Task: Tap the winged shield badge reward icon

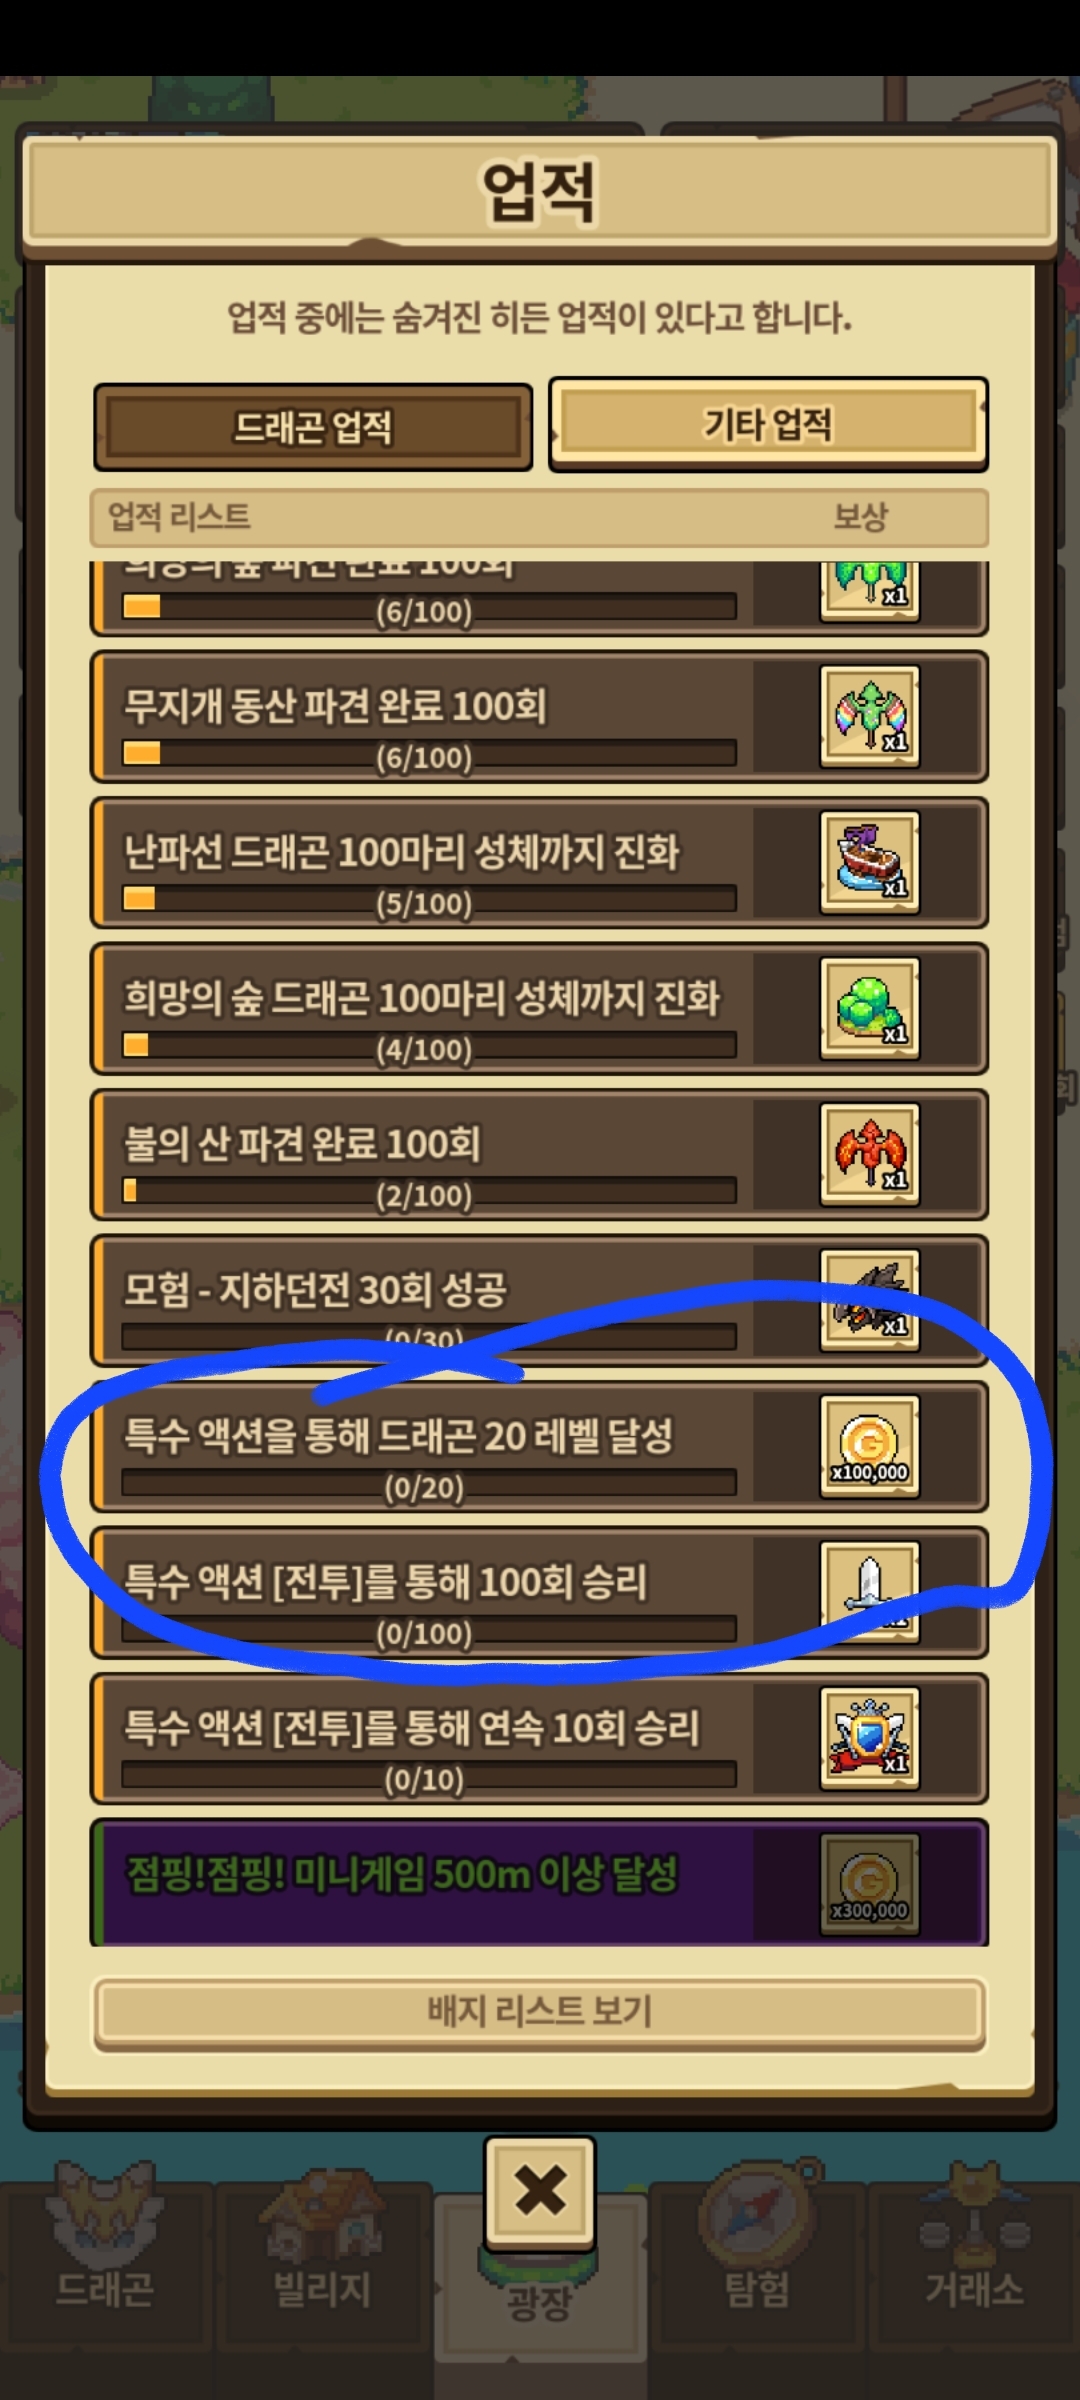Action: coord(869,1738)
